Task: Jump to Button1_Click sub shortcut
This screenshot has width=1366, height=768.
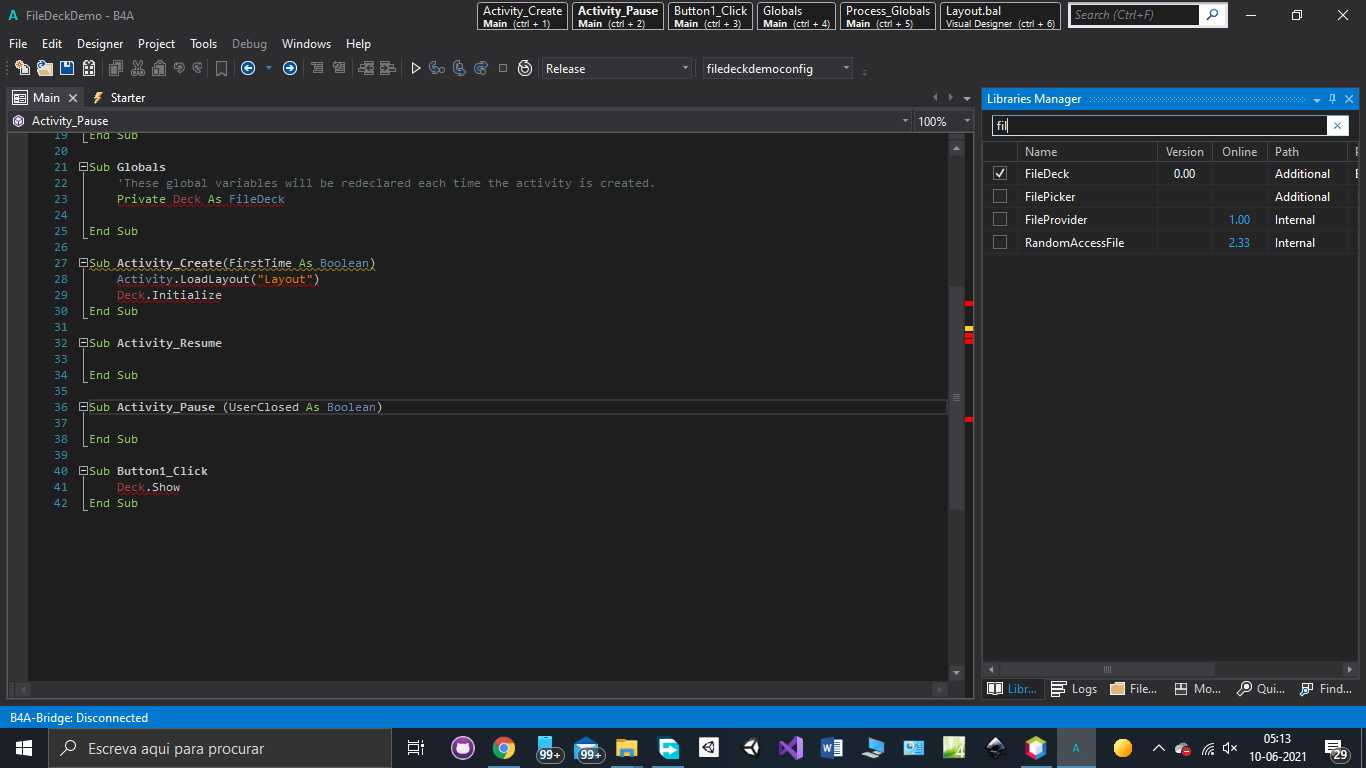Action: tap(709, 16)
